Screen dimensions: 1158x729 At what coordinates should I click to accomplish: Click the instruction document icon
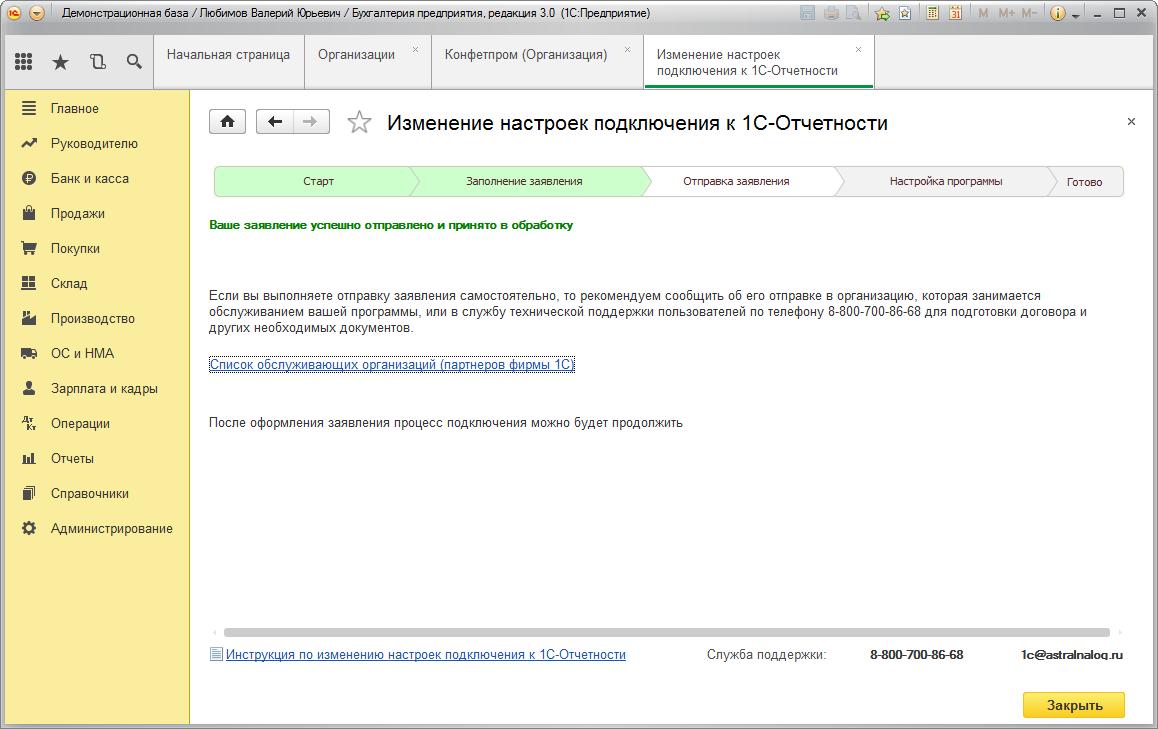click(x=216, y=654)
